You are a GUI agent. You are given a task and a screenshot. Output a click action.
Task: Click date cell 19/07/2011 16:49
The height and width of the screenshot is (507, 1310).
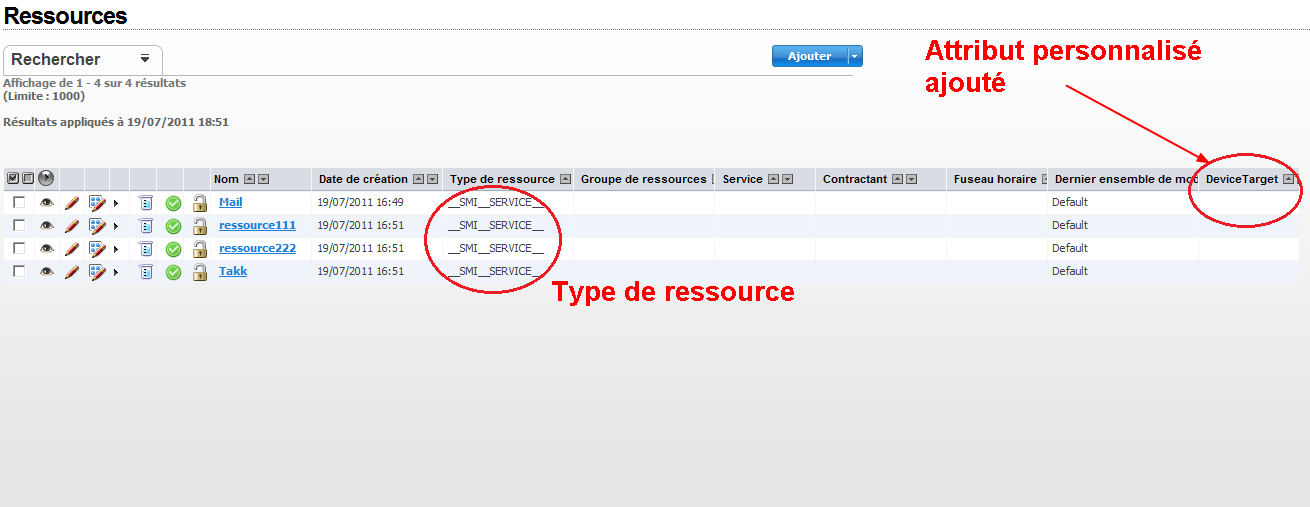361,202
